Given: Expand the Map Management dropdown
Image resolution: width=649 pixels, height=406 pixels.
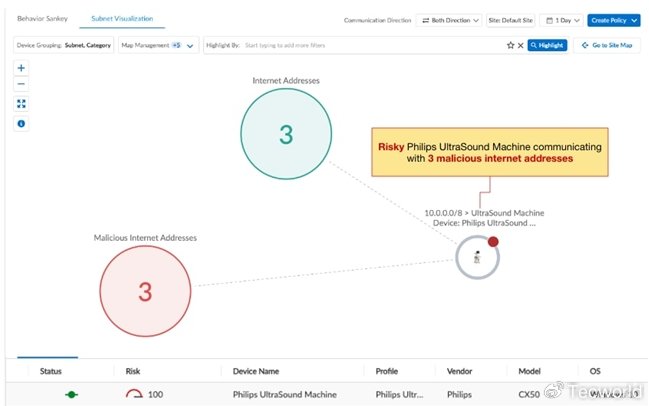Looking at the screenshot, I should click(158, 45).
